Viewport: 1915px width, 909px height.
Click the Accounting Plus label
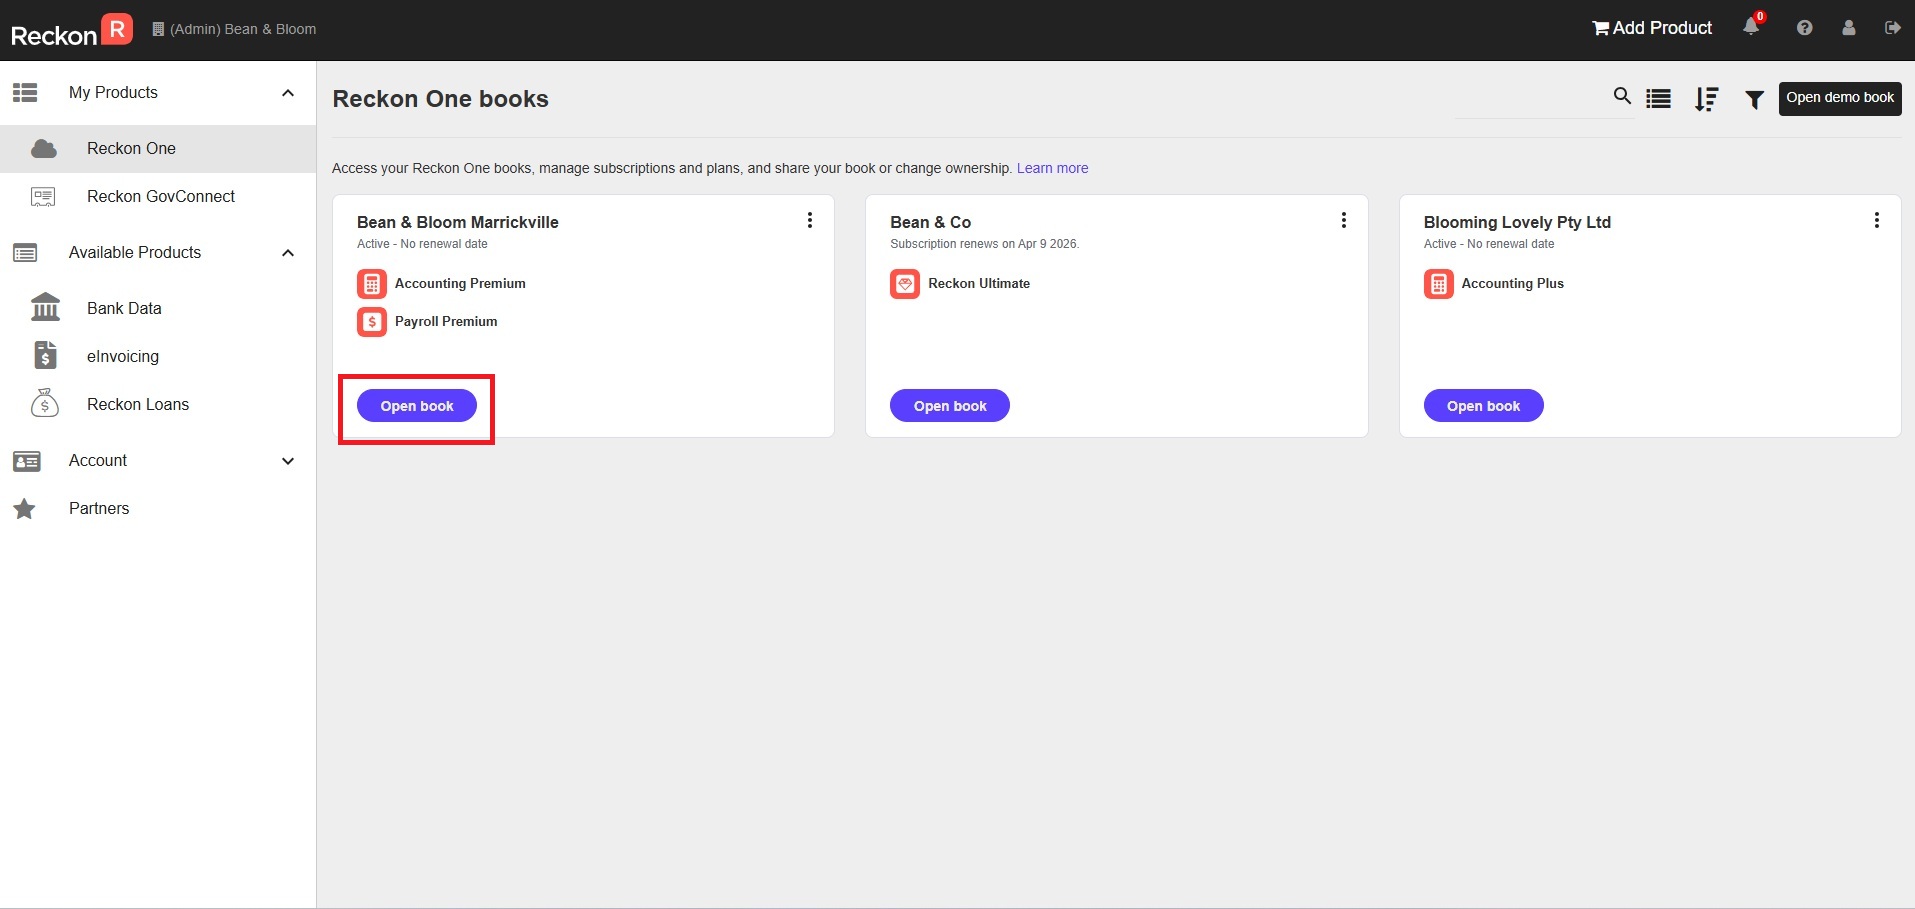tap(1512, 284)
